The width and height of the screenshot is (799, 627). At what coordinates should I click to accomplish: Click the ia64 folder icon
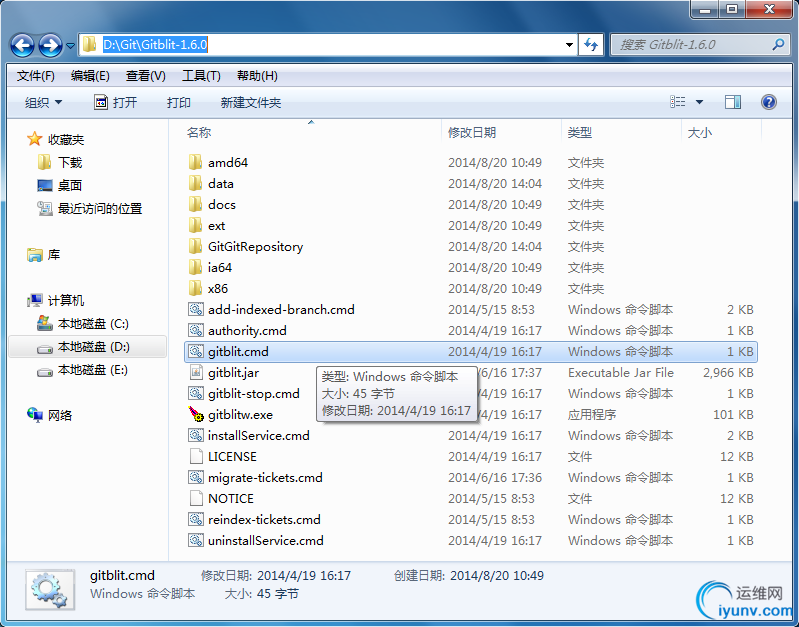point(195,267)
